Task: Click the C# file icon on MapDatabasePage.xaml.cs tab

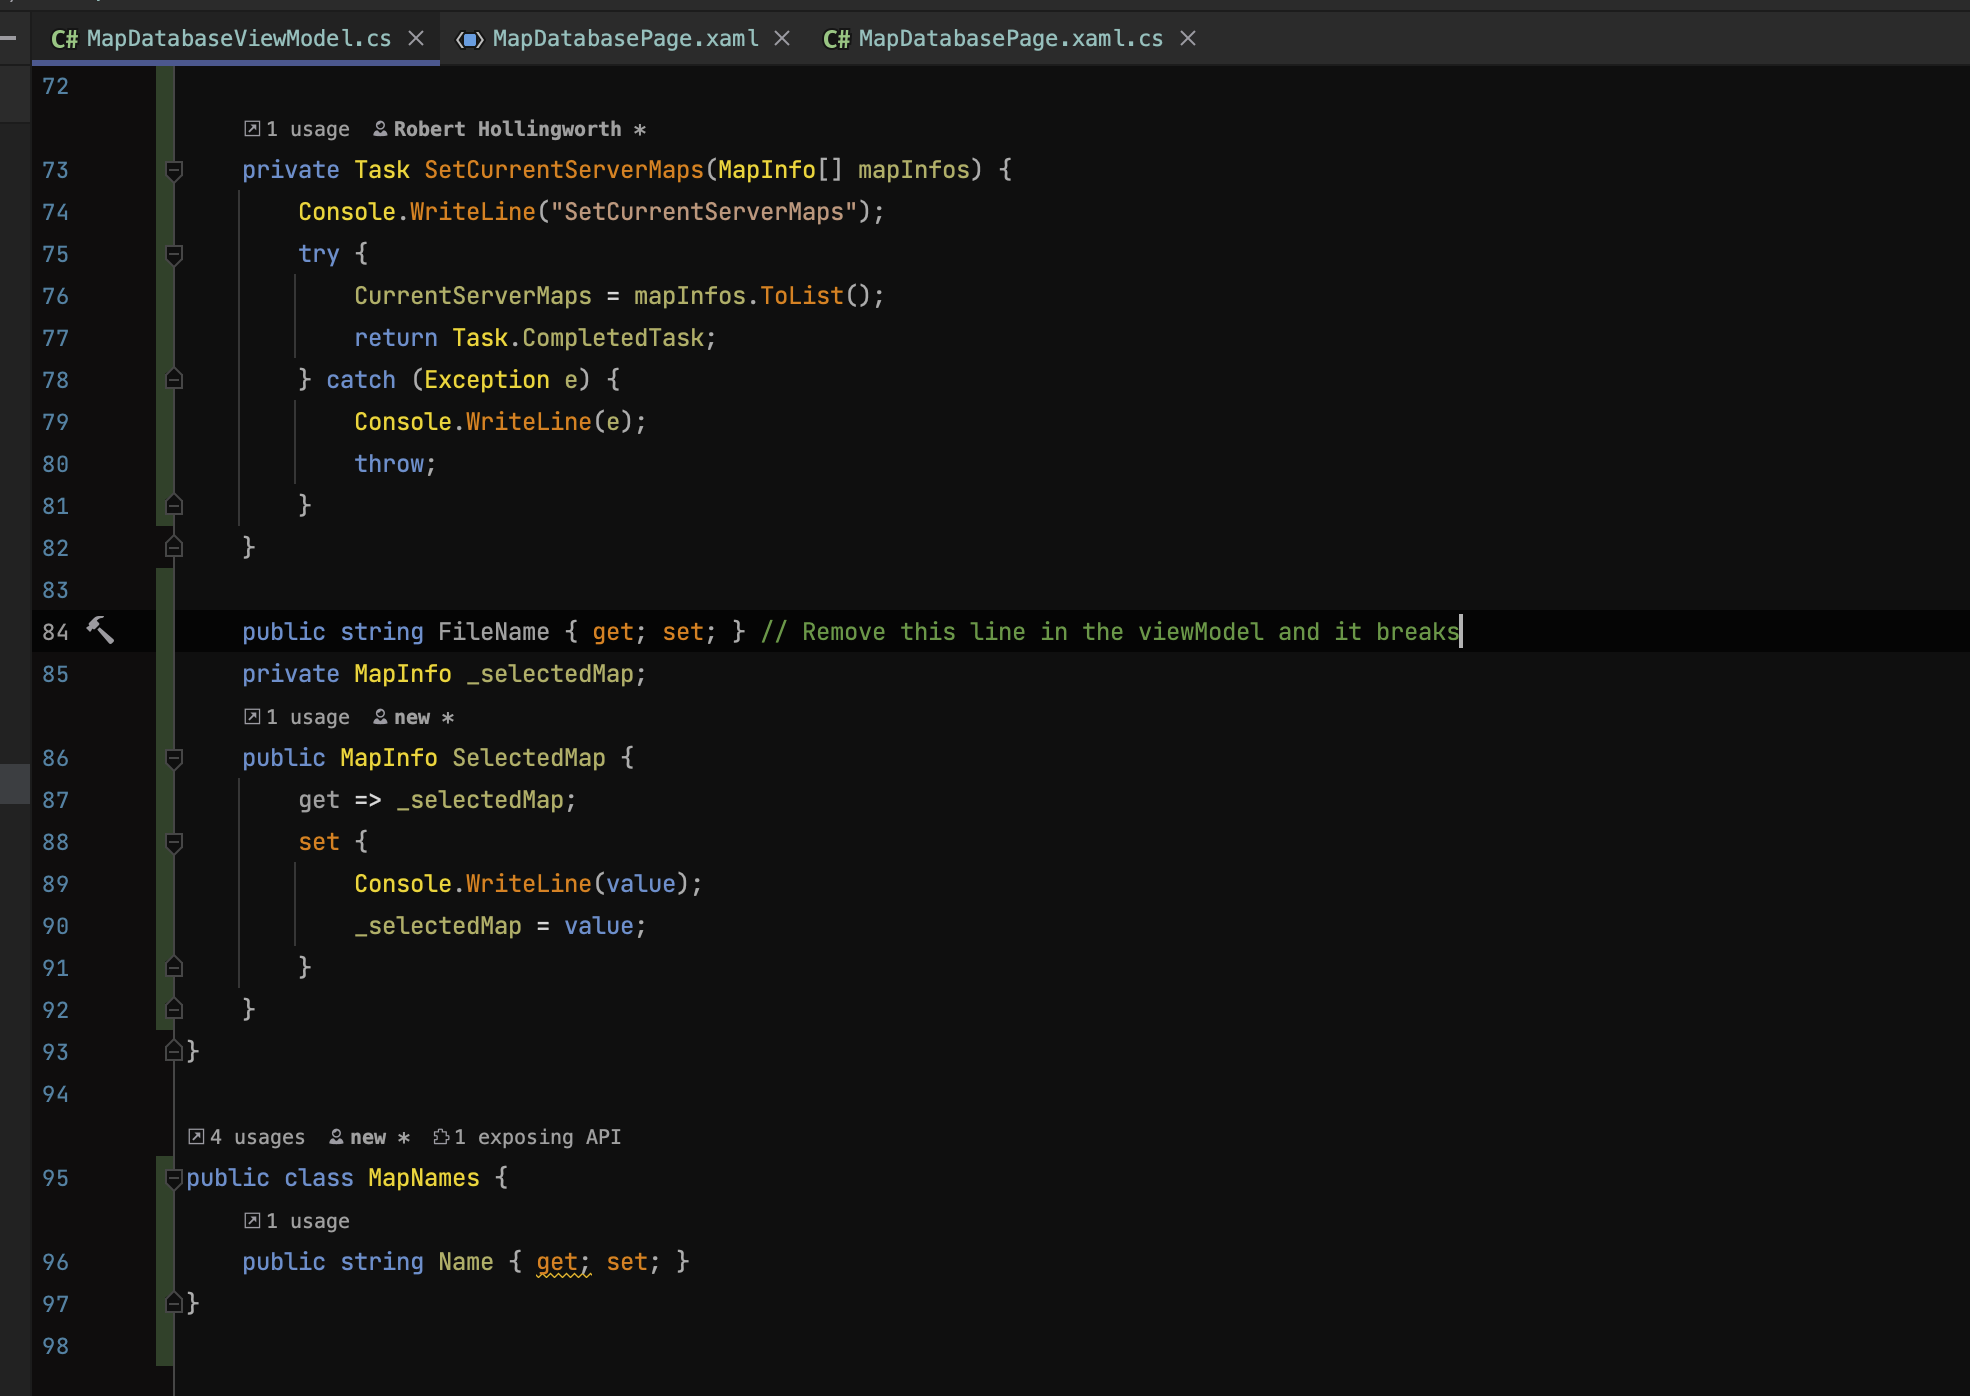Action: [x=837, y=38]
